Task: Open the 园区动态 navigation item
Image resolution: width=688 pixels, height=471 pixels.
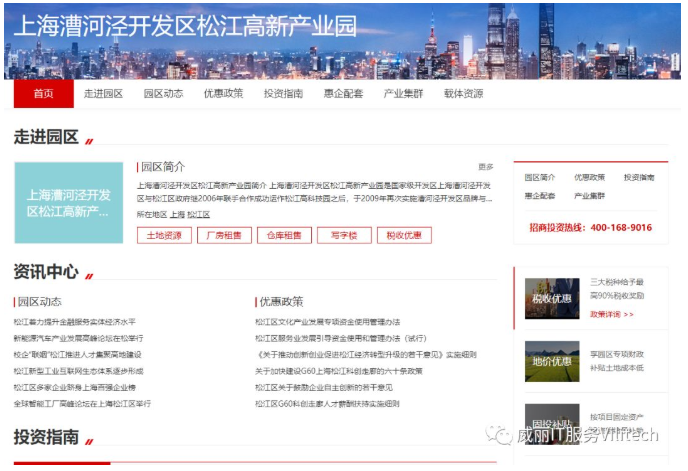Action: coord(163,93)
